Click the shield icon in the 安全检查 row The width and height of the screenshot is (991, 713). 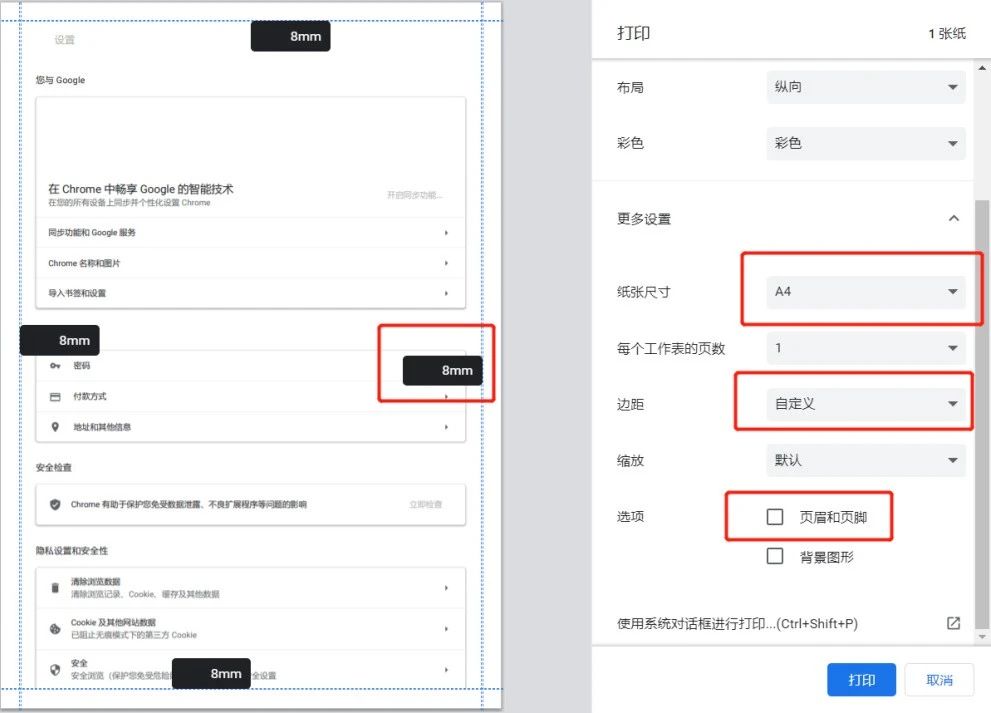click(54, 505)
